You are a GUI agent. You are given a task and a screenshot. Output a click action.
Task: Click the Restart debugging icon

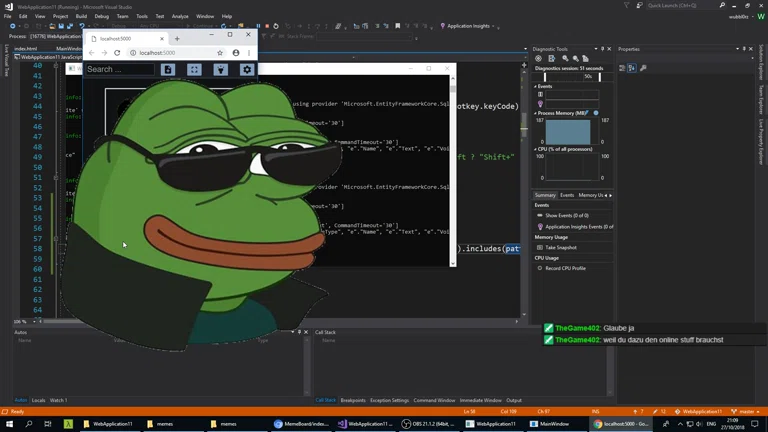(276, 26)
